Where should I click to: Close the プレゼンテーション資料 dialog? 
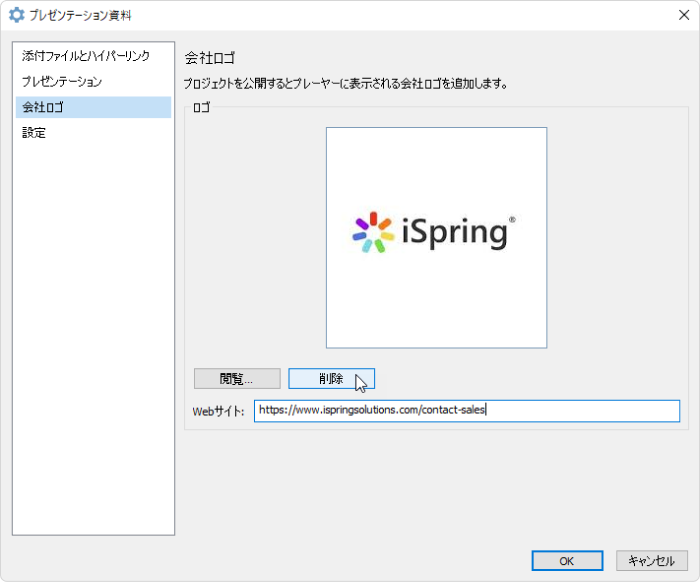683,15
